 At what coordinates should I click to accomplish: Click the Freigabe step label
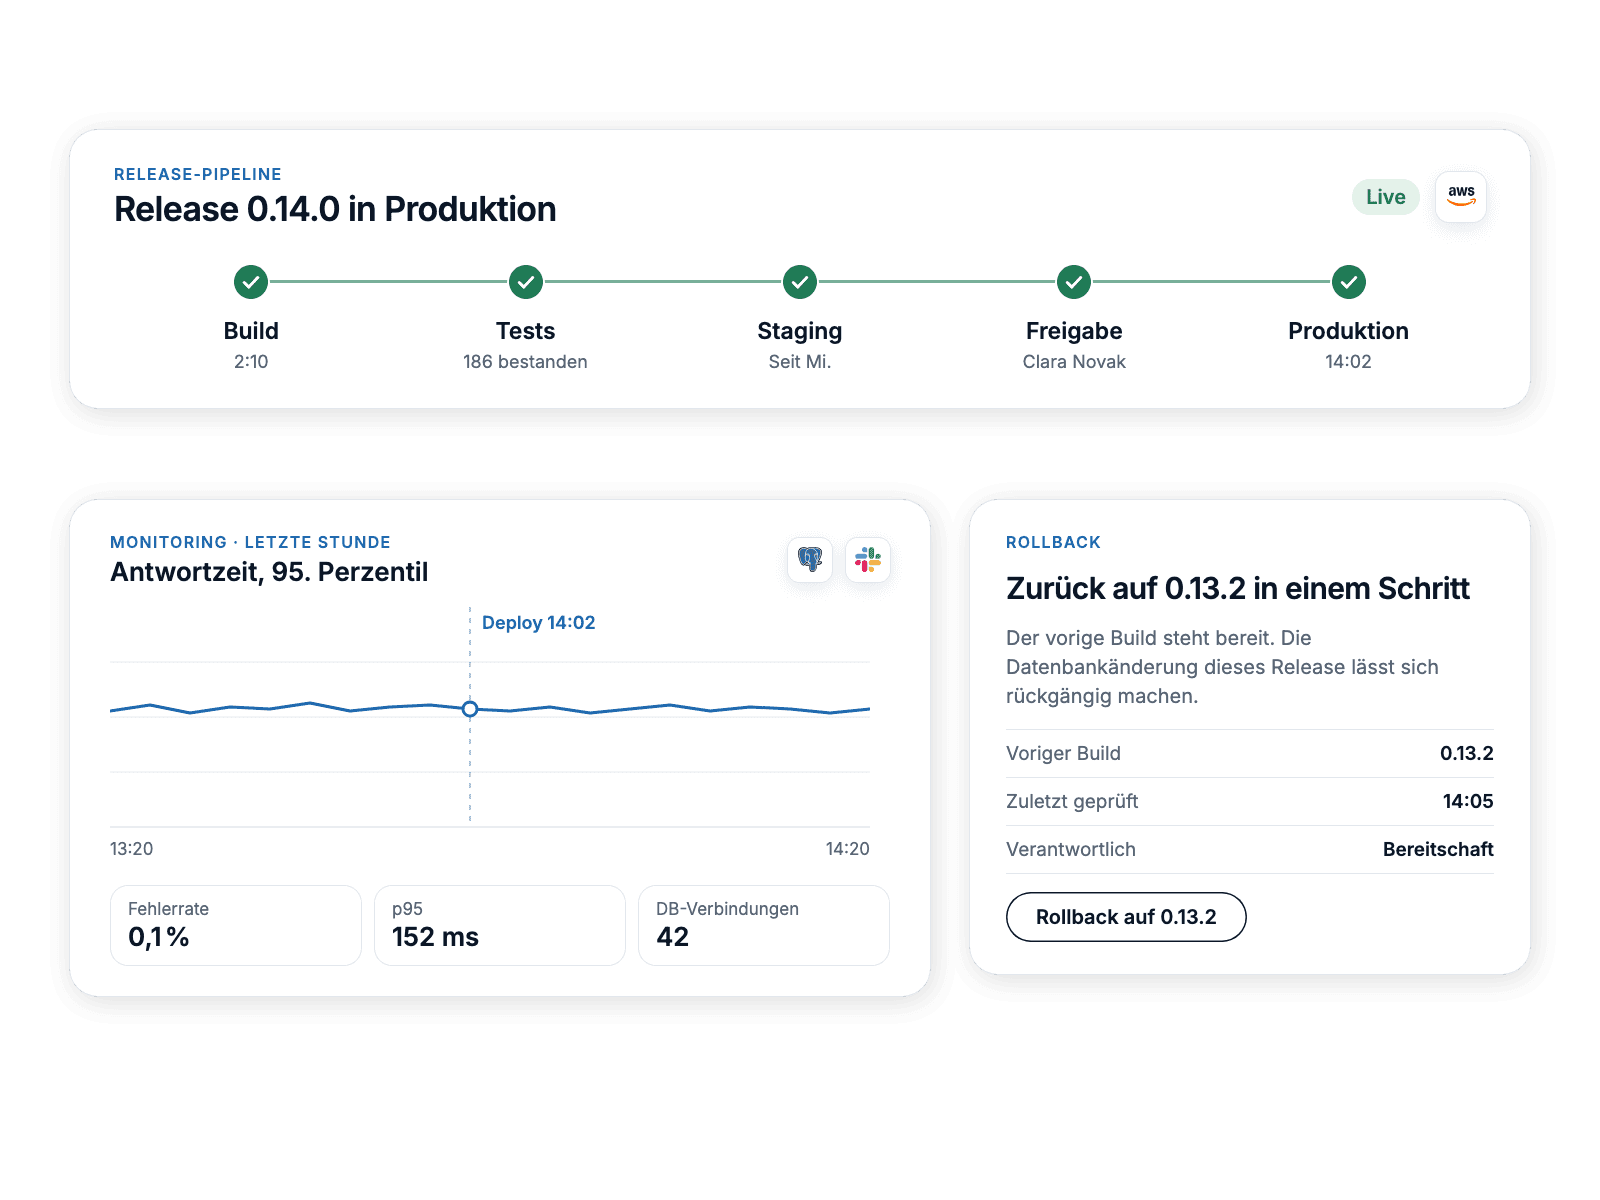(1074, 331)
